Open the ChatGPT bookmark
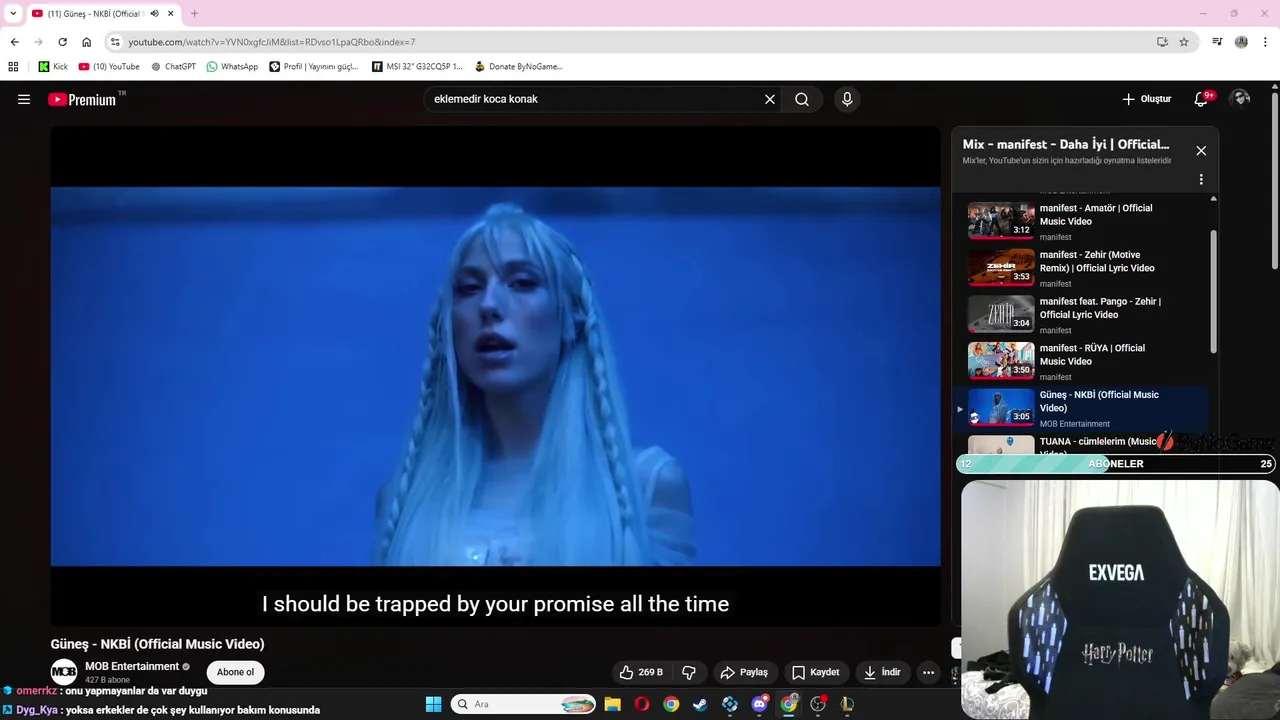 [x=173, y=66]
